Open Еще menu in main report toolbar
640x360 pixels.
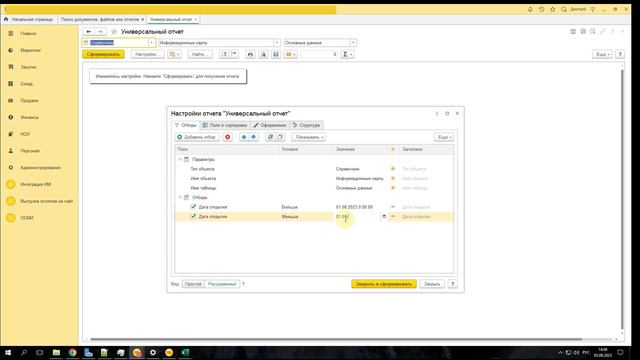(602, 54)
